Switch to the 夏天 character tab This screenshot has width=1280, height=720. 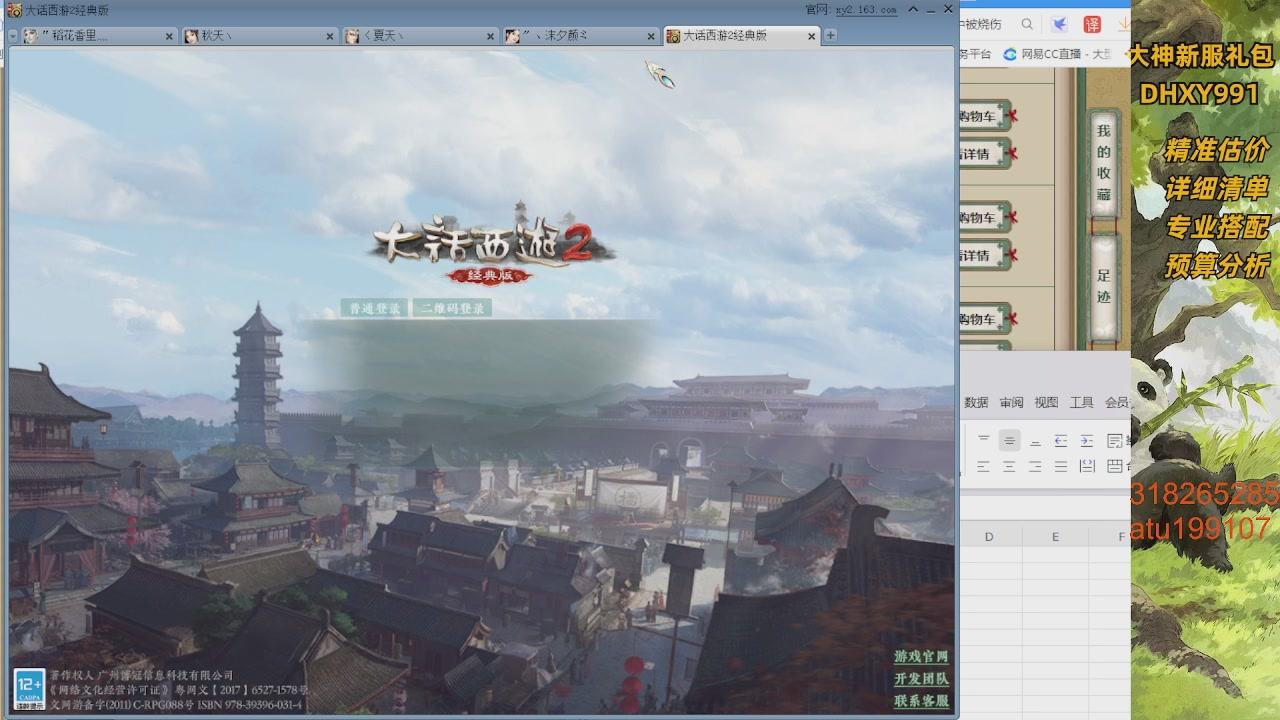(x=421, y=36)
